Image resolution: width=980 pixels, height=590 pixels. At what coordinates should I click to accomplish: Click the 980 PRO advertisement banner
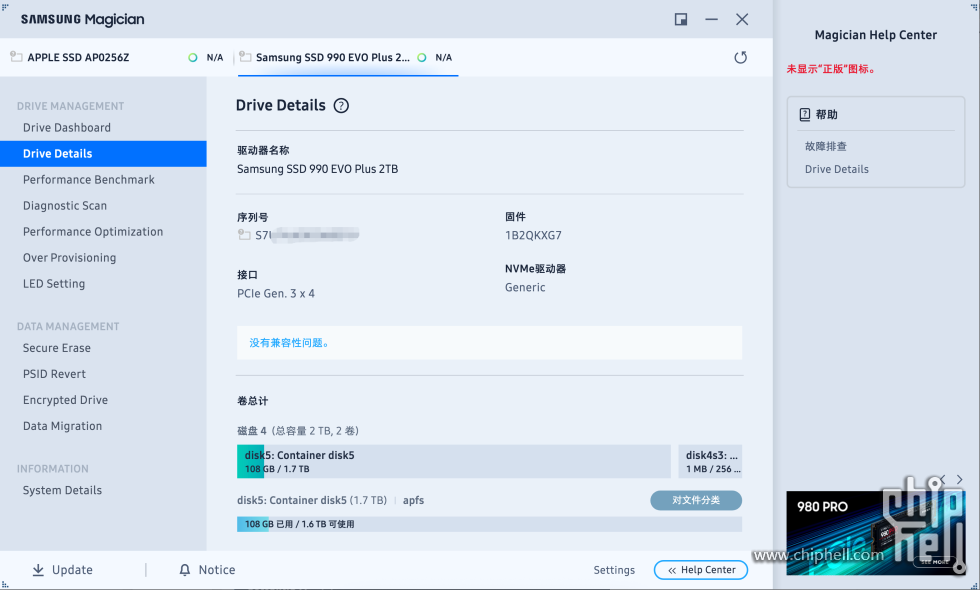pos(876,532)
